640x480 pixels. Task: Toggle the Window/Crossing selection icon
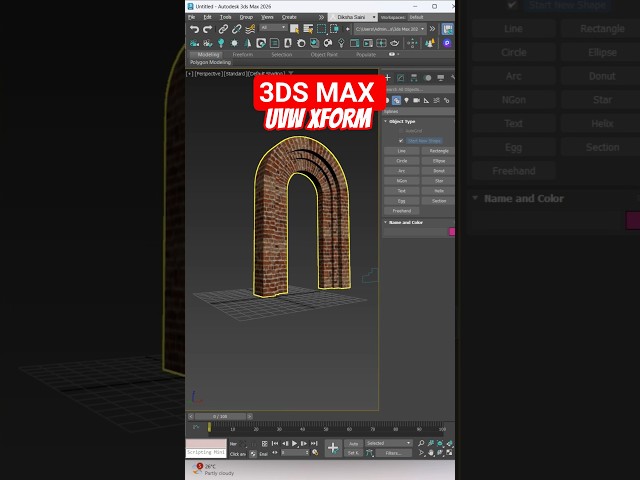click(x=334, y=29)
